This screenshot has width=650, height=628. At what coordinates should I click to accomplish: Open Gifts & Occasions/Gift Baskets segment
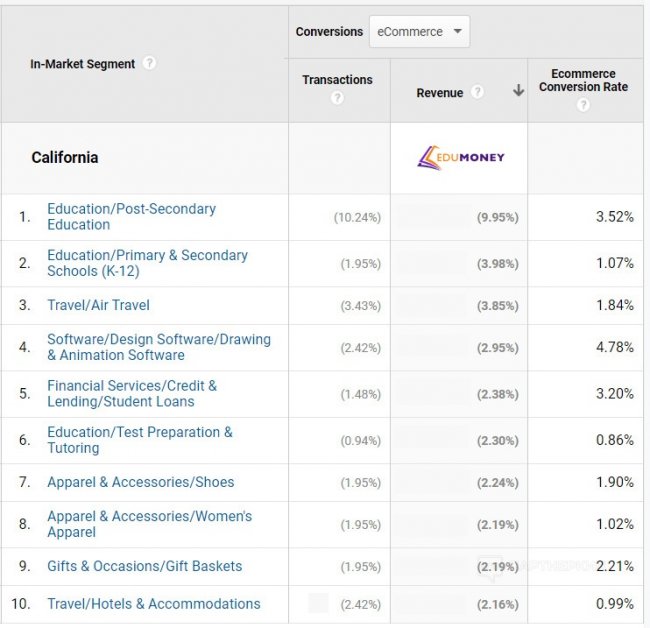[144, 566]
